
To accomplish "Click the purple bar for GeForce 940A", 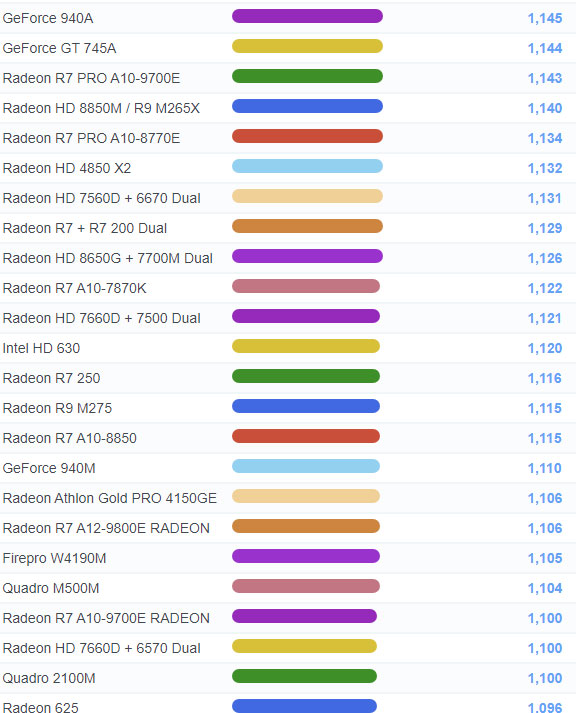I will click(307, 16).
